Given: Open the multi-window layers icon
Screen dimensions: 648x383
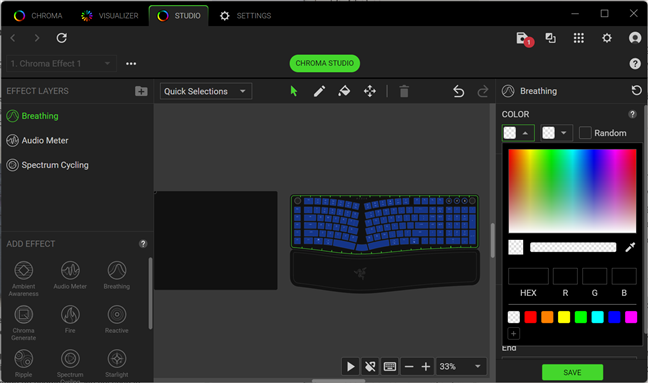Looking at the screenshot, I should tap(550, 38).
